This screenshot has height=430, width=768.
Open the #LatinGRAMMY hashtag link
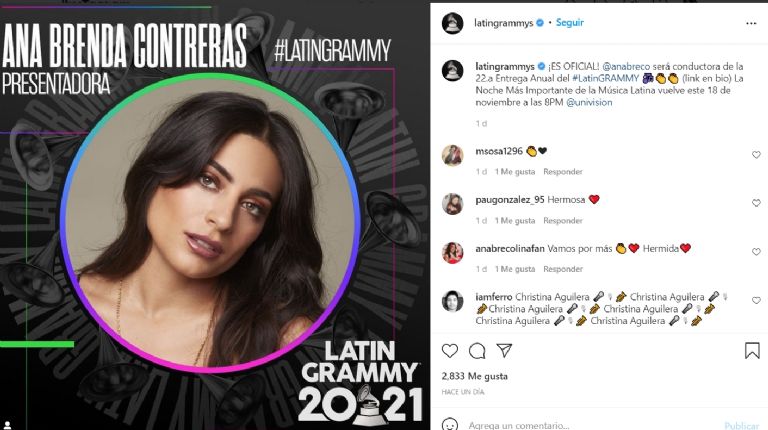pyautogui.click(x=605, y=78)
